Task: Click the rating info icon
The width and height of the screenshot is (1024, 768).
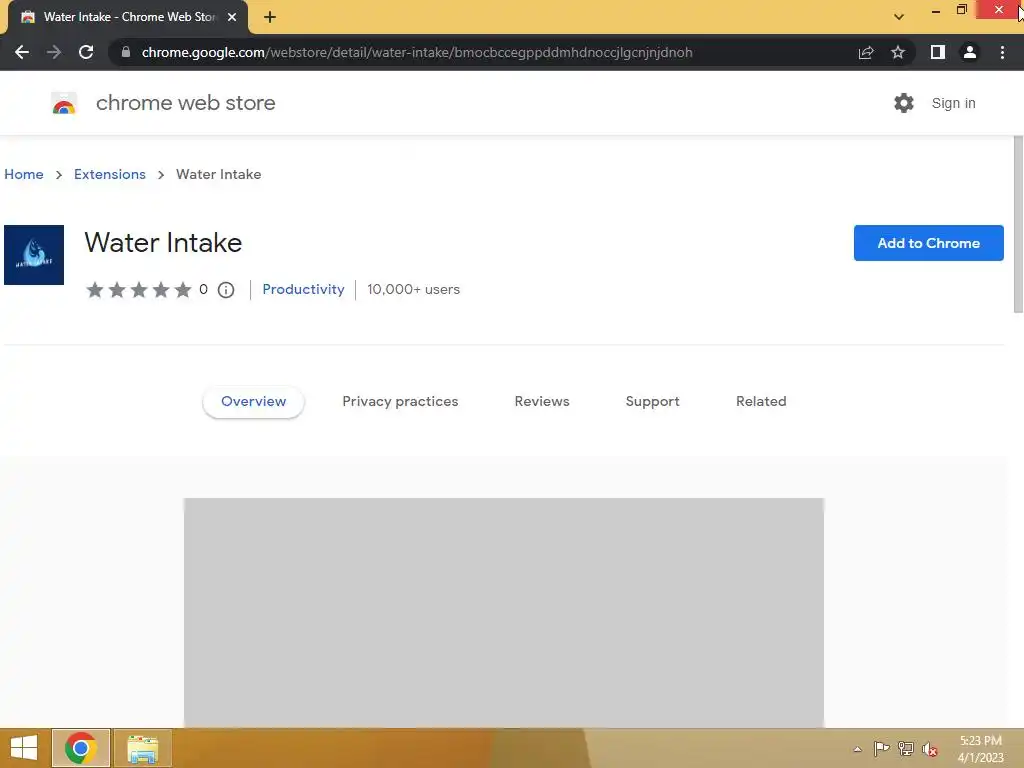Action: pos(226,289)
